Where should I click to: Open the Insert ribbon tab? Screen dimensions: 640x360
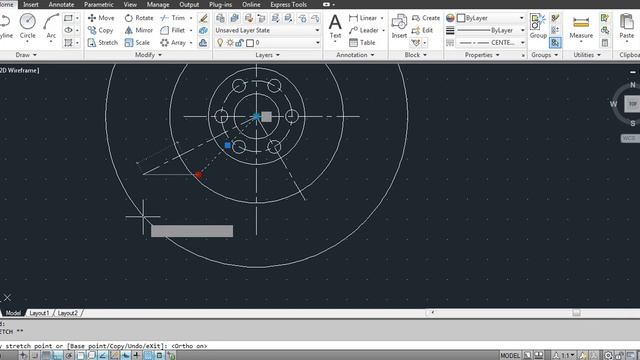click(x=31, y=4)
